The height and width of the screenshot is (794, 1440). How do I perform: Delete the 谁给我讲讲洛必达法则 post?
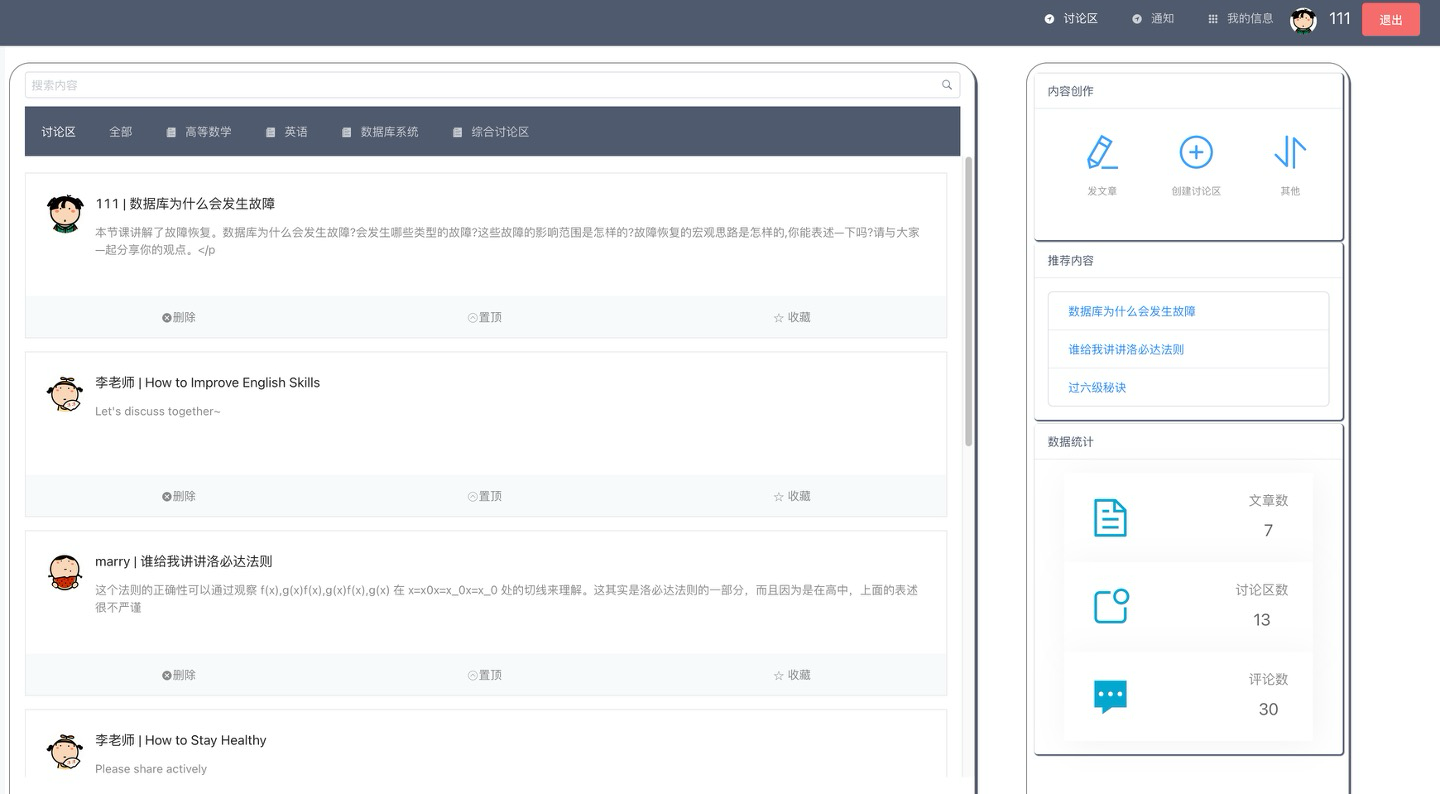(x=179, y=675)
